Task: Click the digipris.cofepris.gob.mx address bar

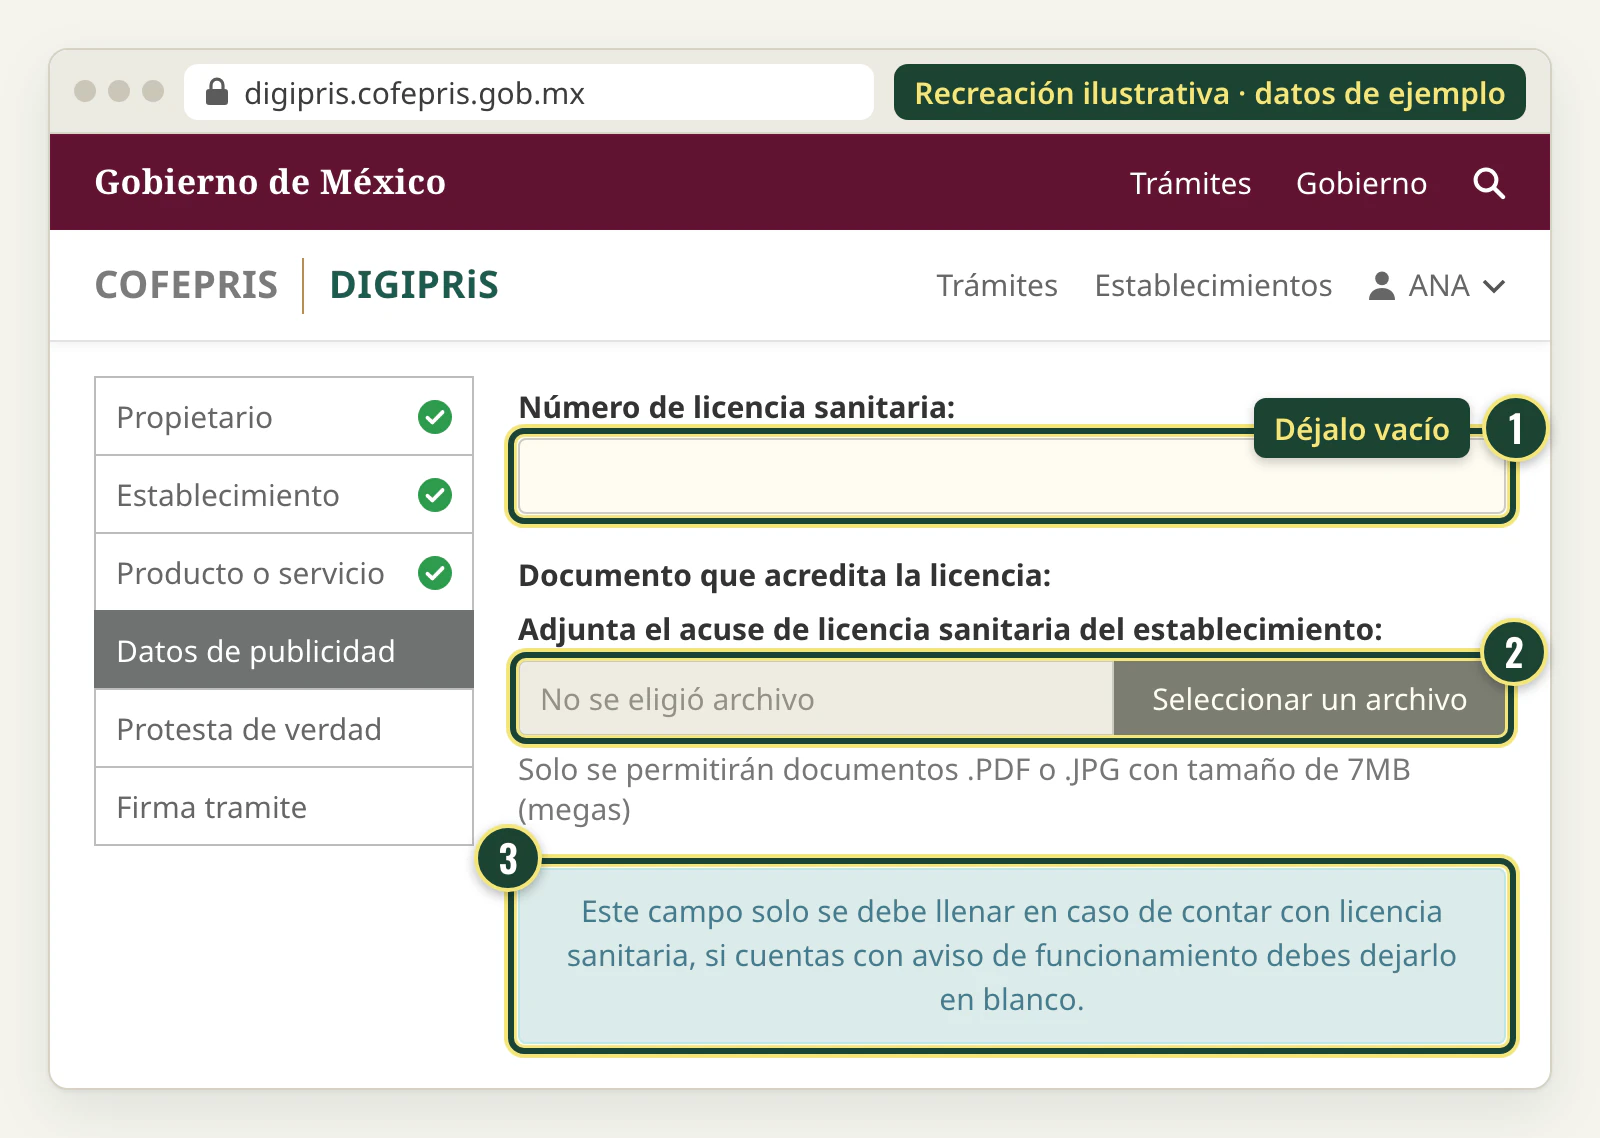Action: [x=529, y=92]
